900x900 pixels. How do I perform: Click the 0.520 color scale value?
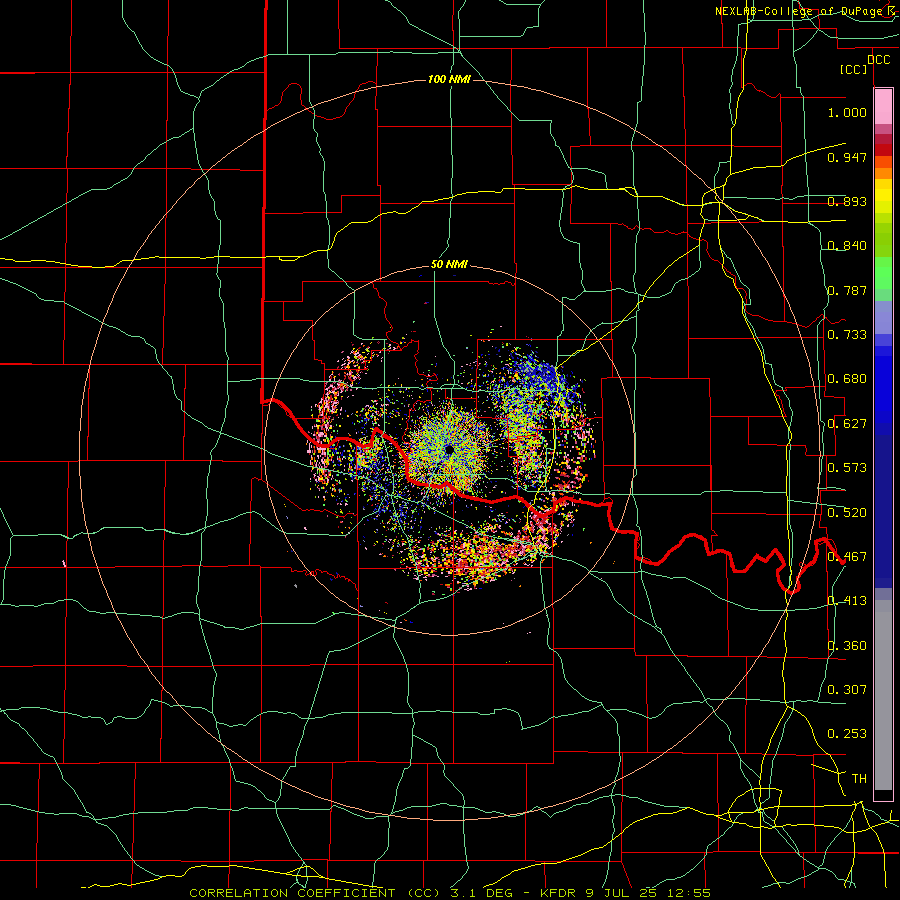tap(847, 513)
